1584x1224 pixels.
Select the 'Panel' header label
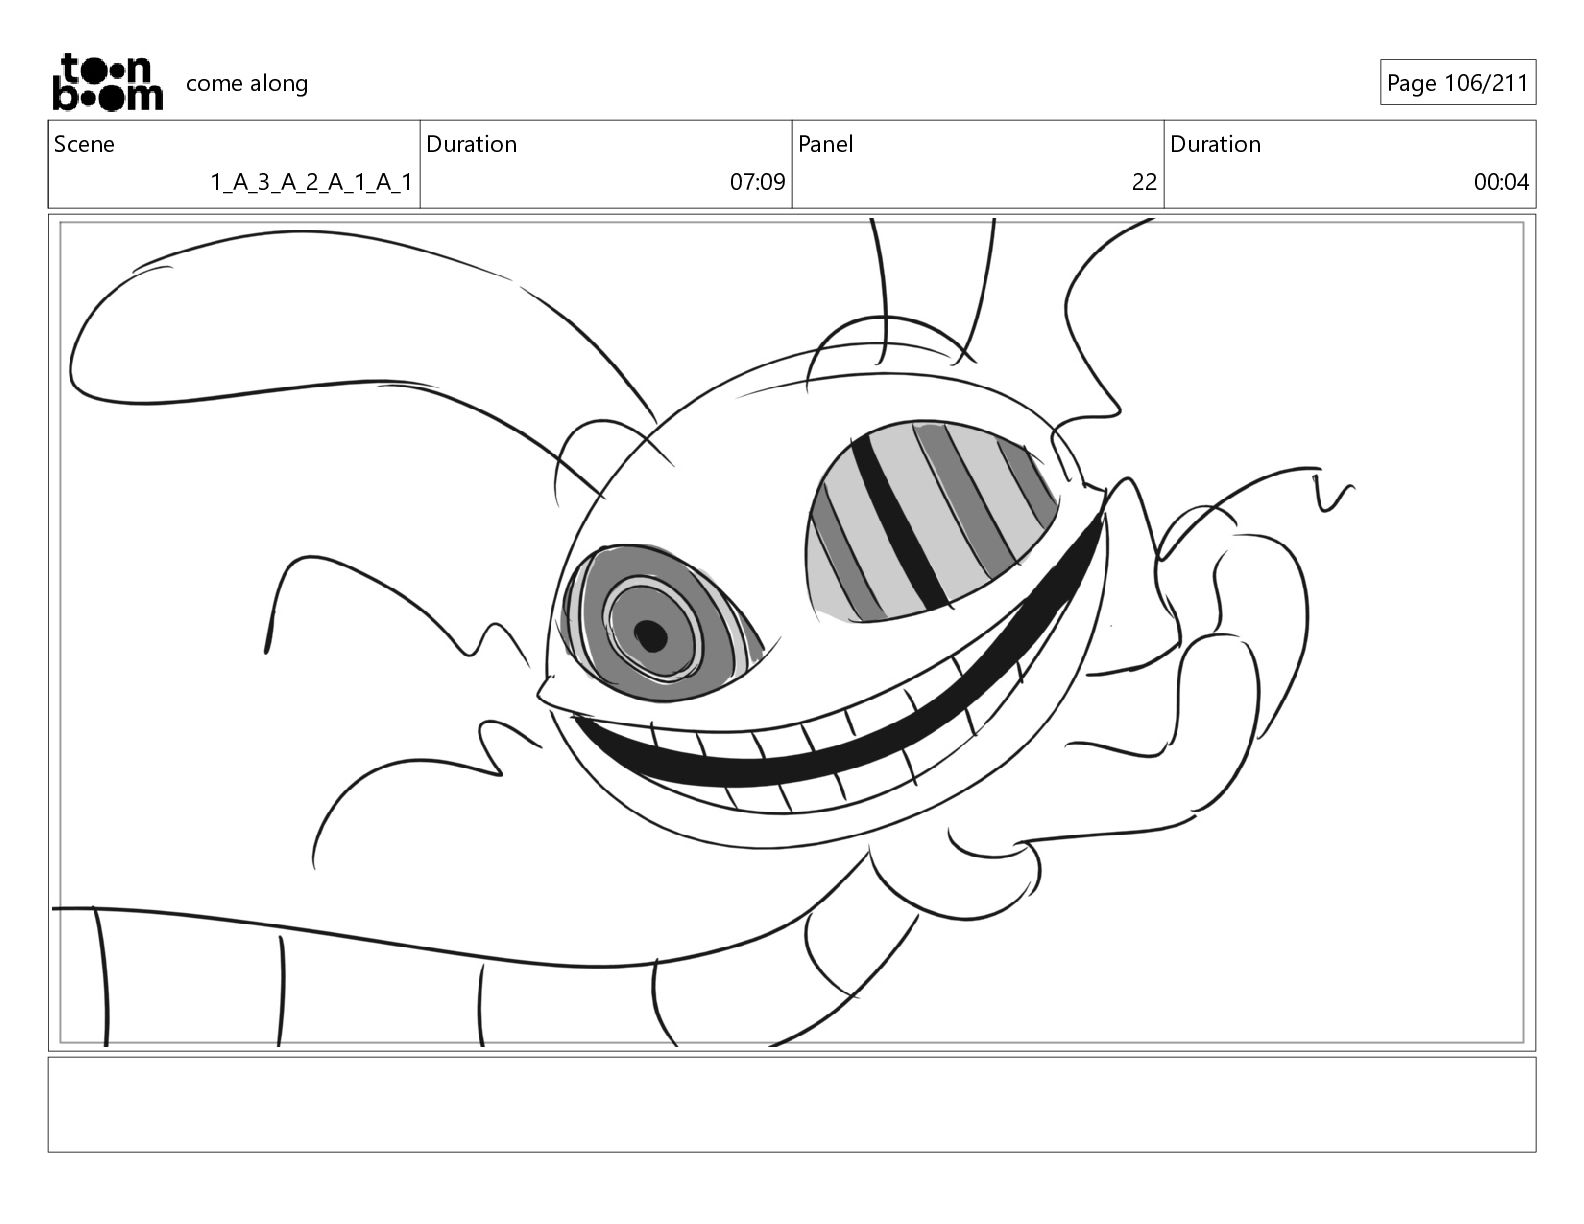[826, 144]
